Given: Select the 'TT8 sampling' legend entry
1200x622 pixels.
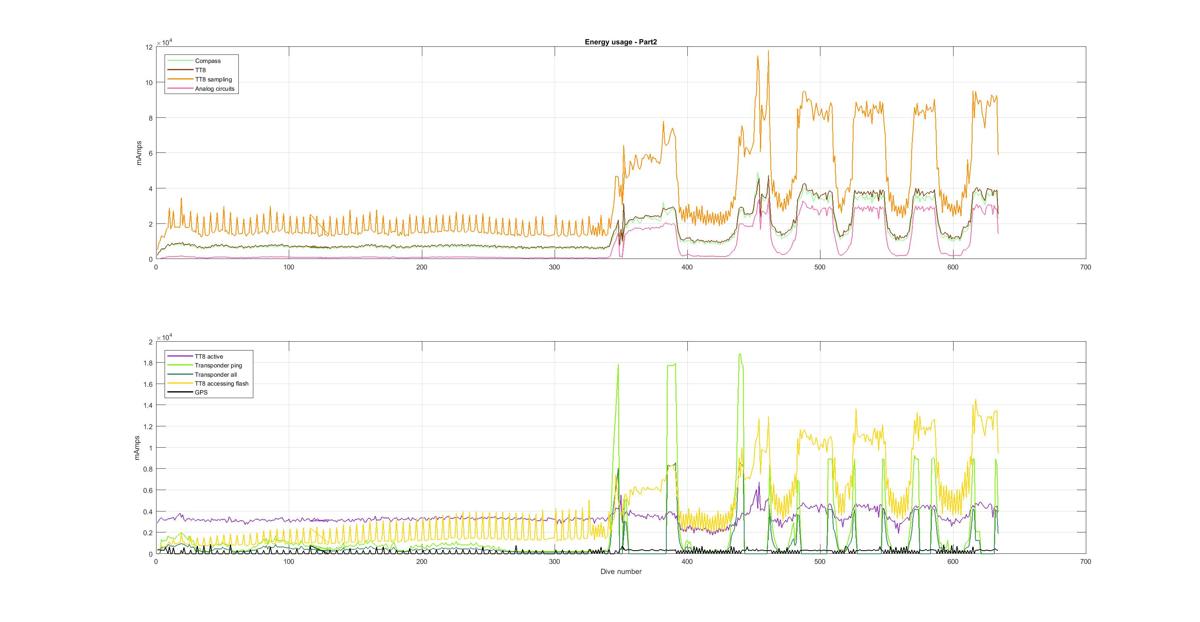Looking at the screenshot, I should tap(214, 79).
